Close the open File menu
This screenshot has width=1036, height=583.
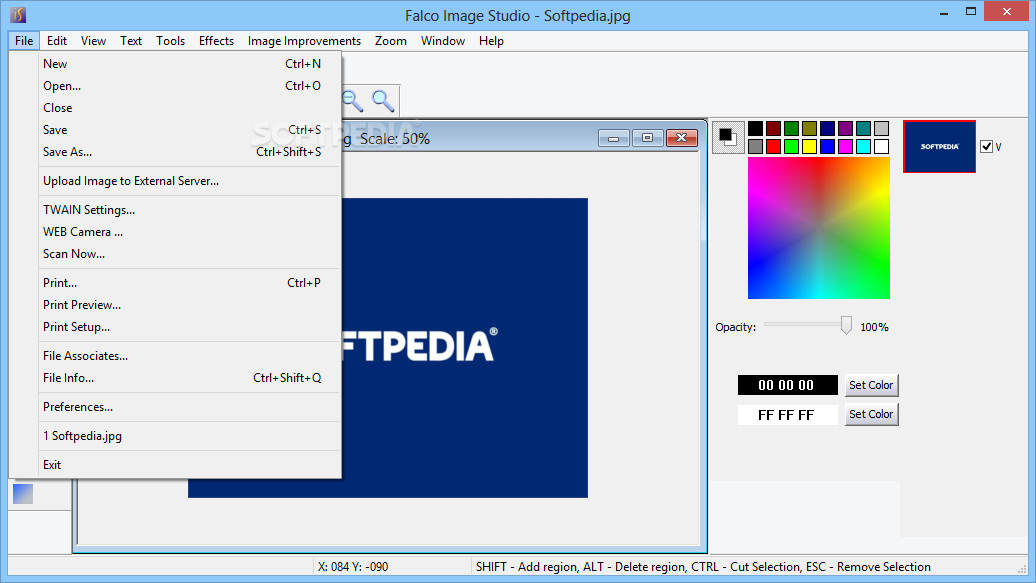[24, 41]
